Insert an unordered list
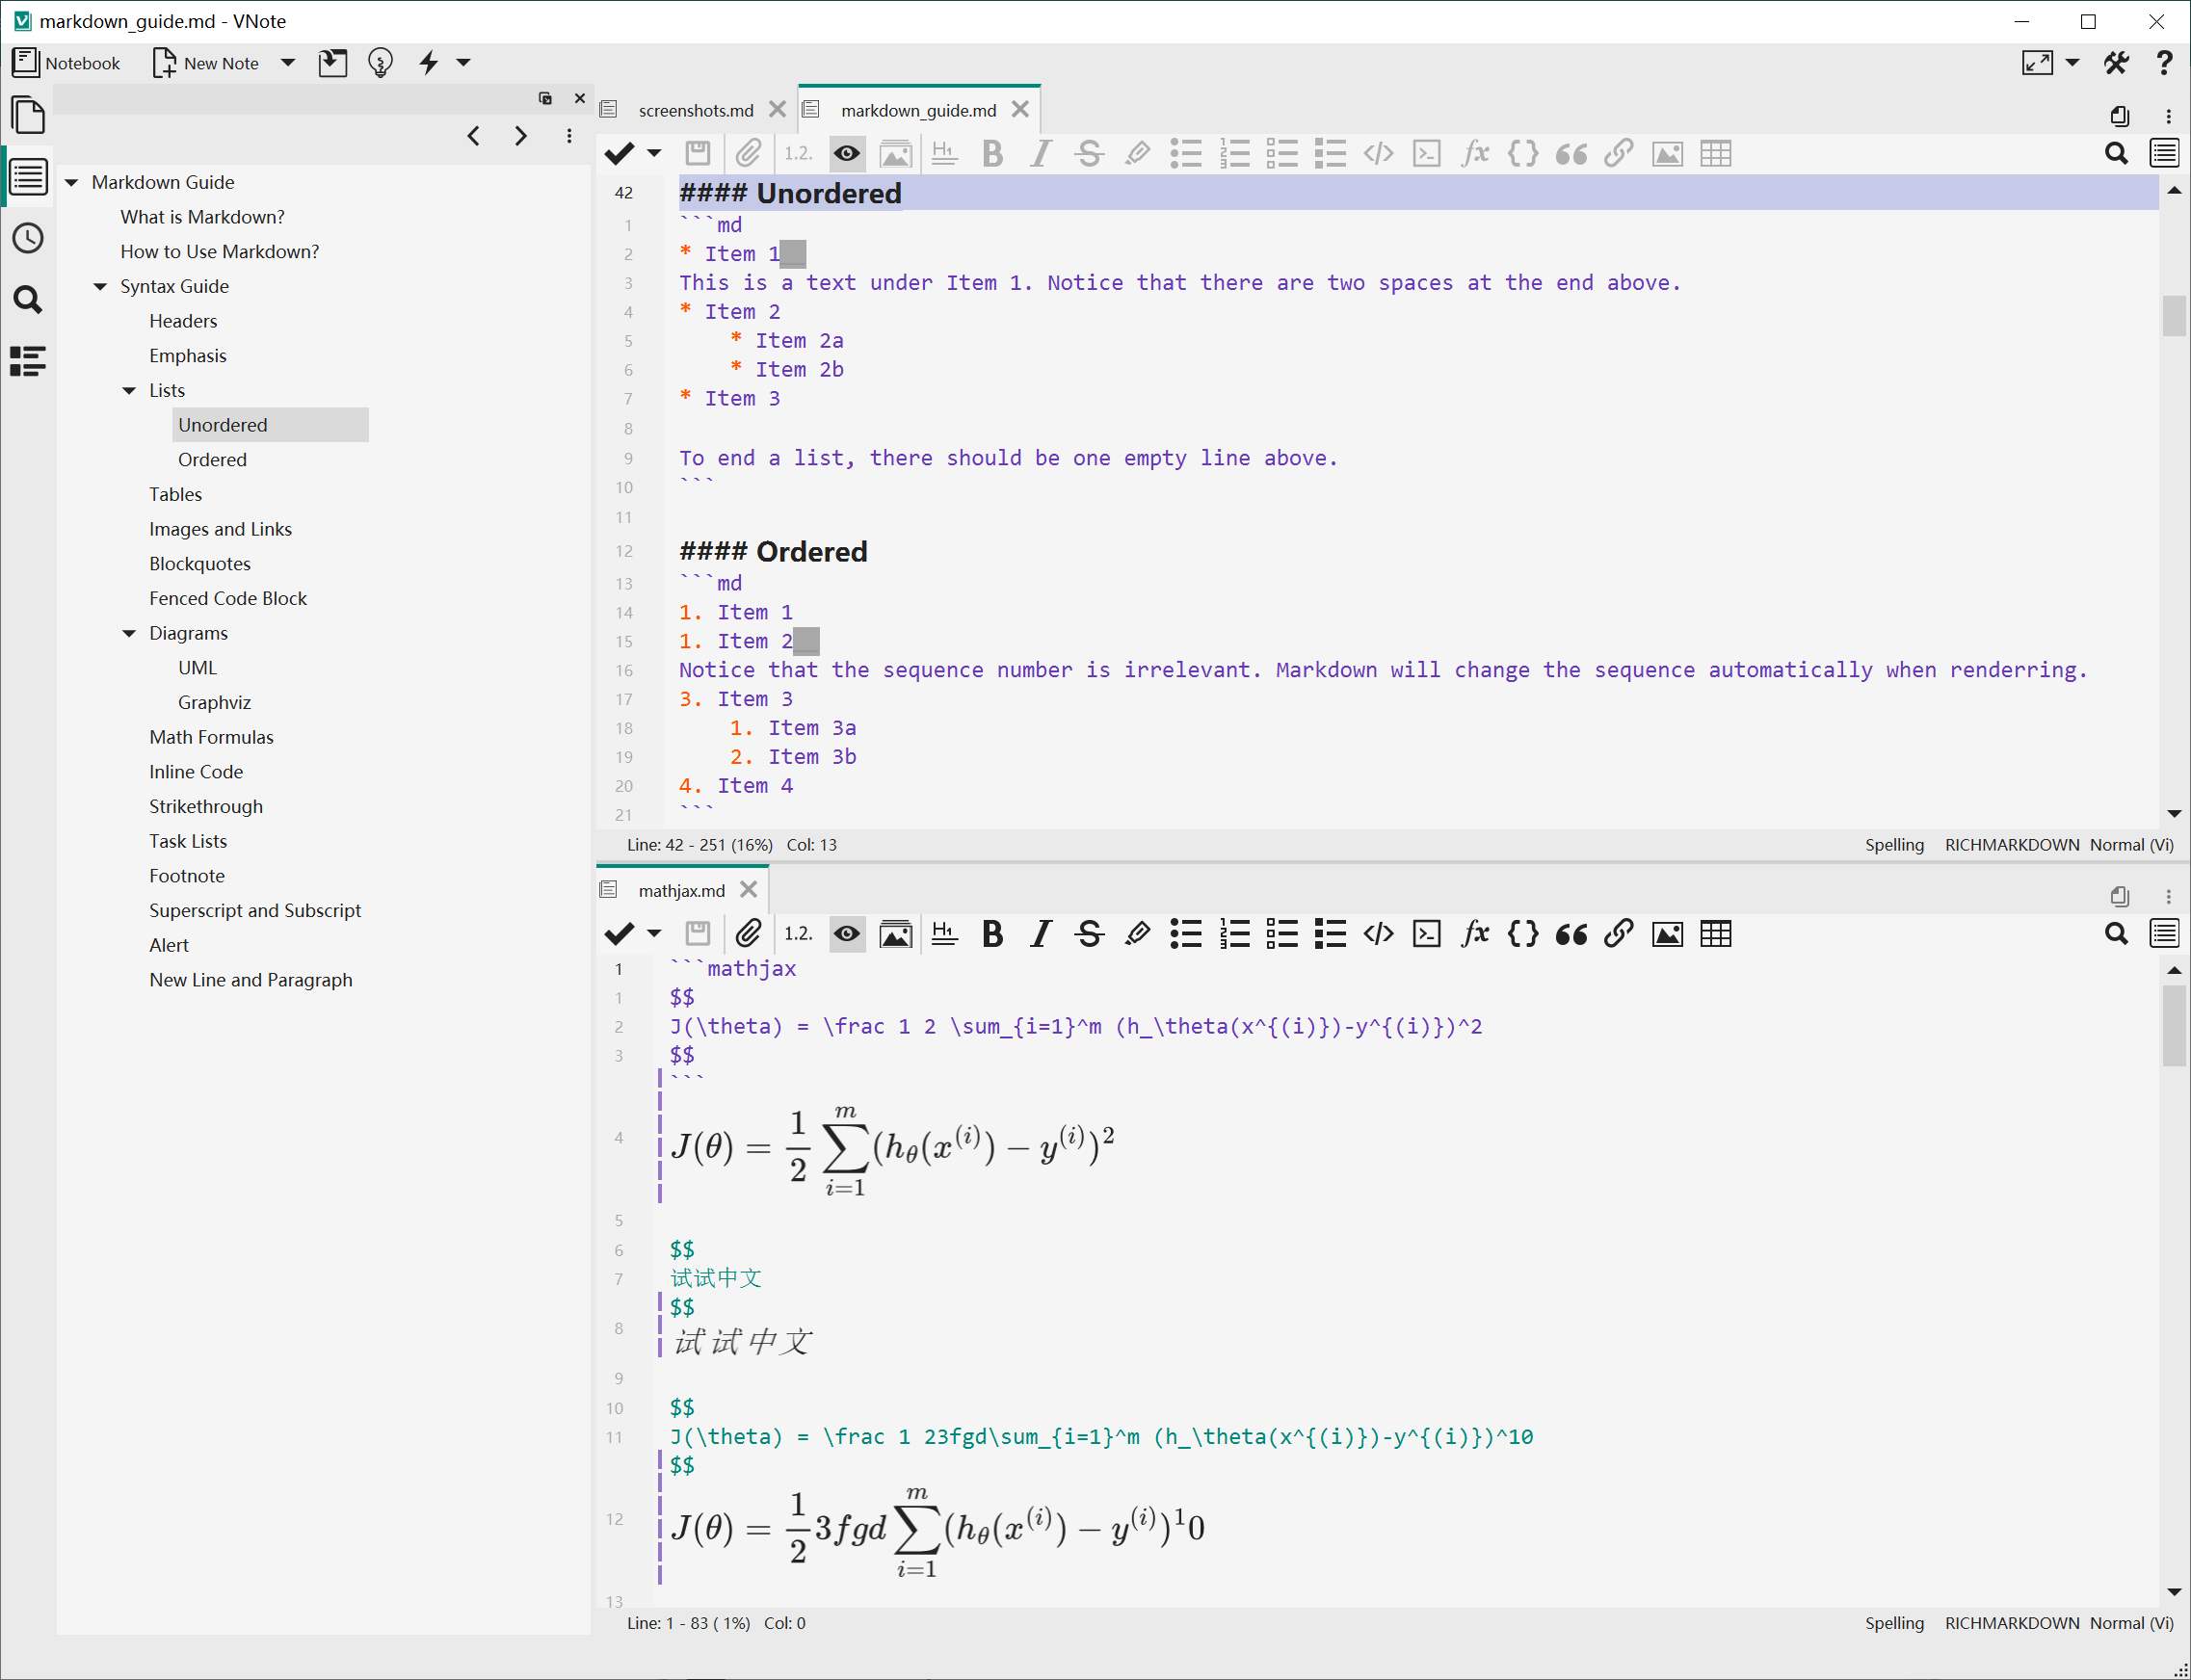Viewport: 2191px width, 1680px height. coord(1186,153)
